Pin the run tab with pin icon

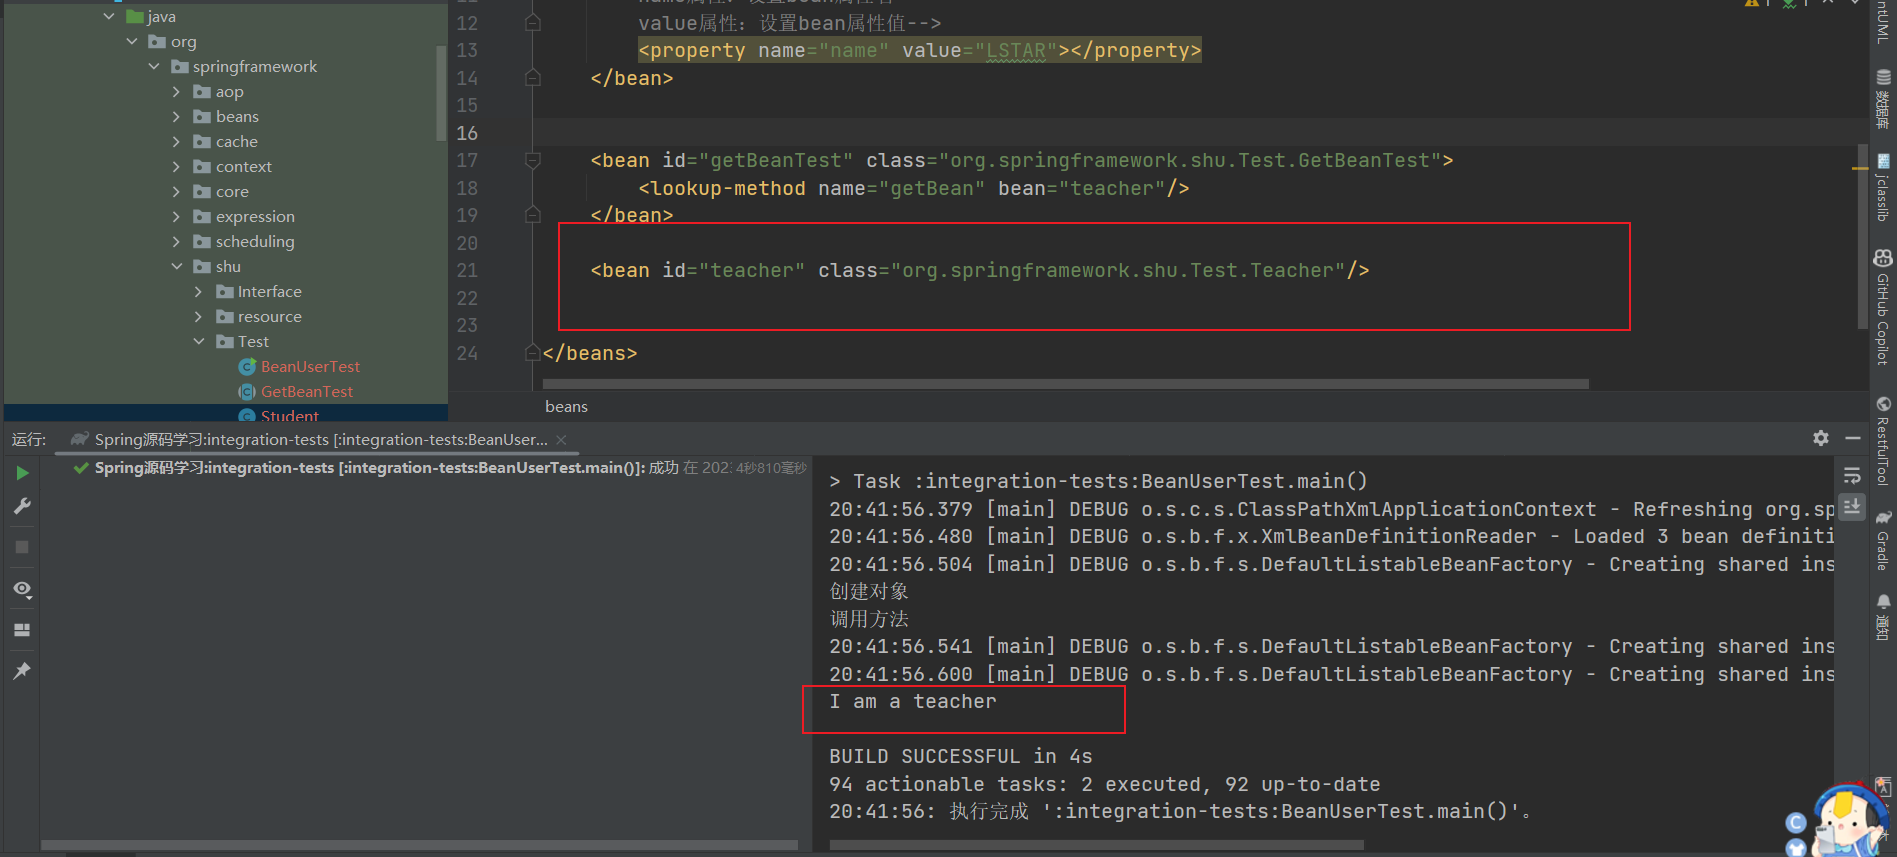pyautogui.click(x=22, y=671)
